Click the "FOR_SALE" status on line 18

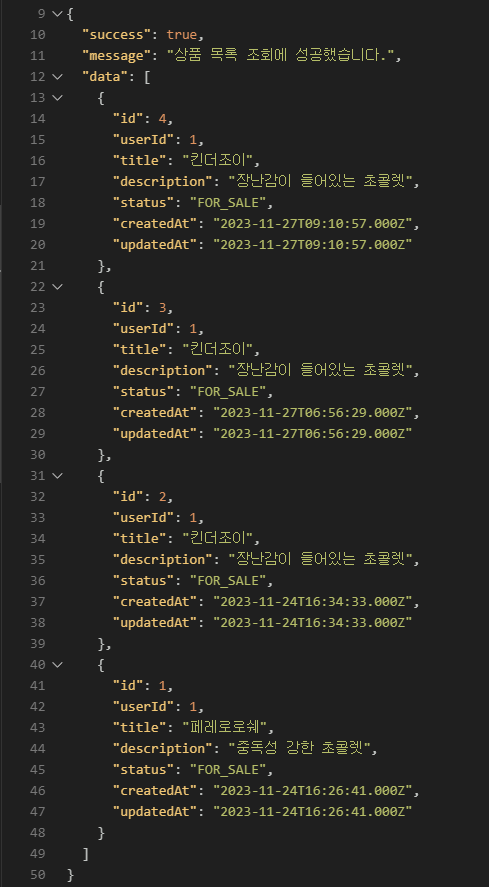228,203
